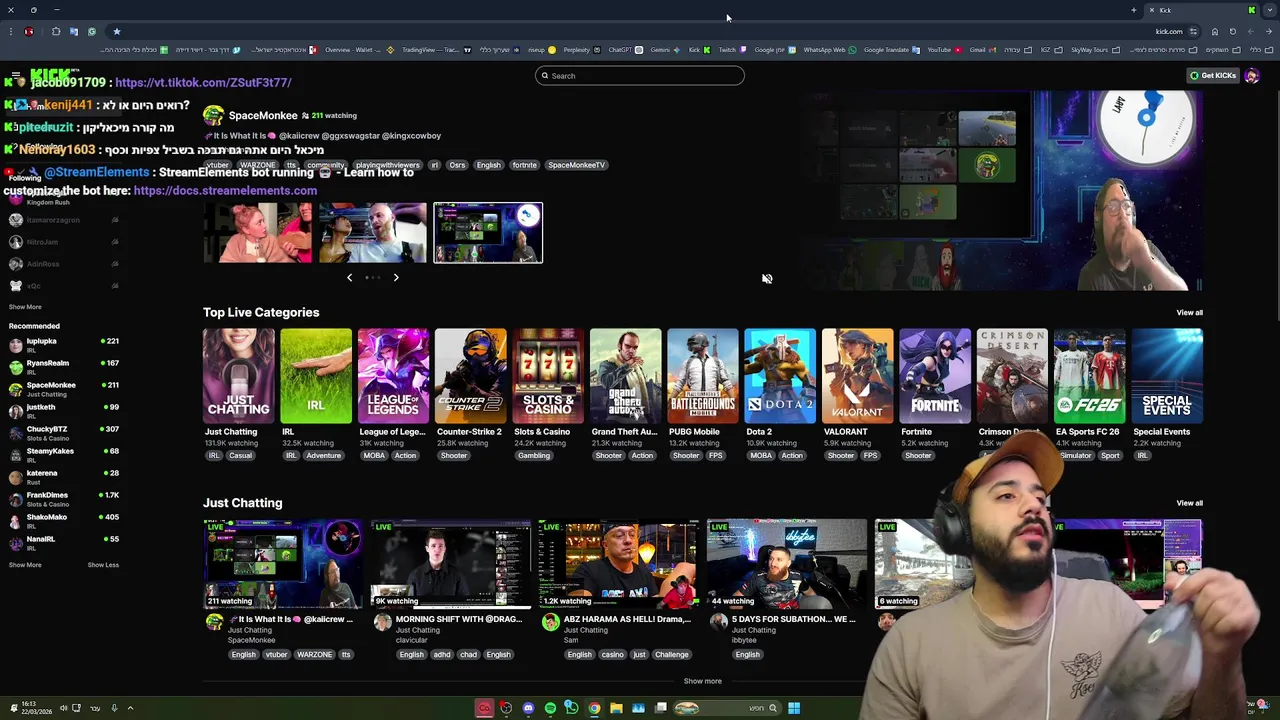
Task: Click the microphone icon in system tray
Action: [114, 708]
